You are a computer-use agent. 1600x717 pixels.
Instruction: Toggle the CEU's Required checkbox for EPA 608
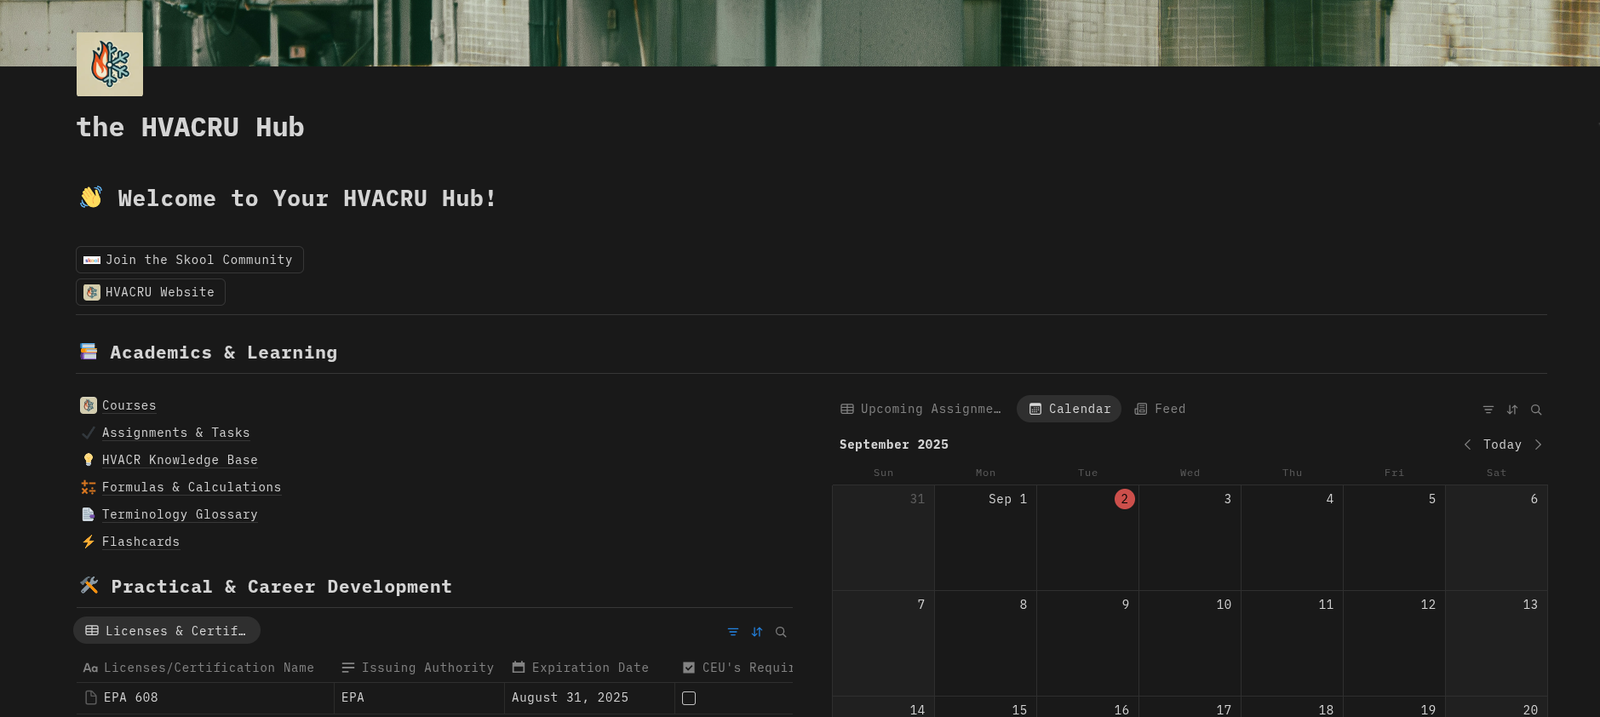[x=689, y=698]
